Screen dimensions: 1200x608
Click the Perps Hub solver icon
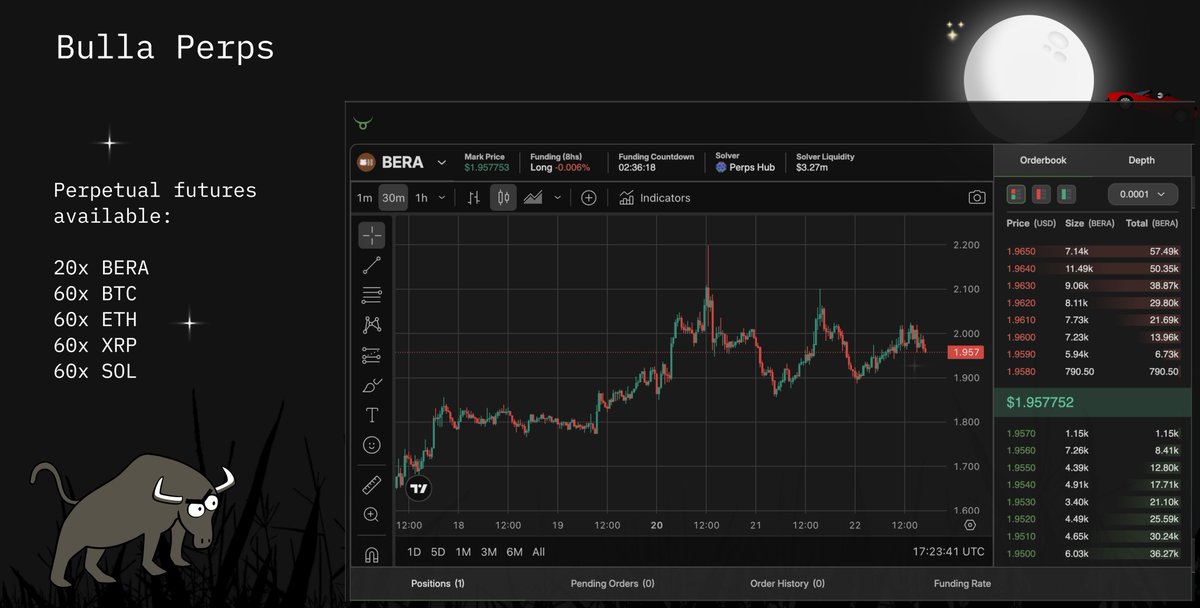(x=721, y=167)
